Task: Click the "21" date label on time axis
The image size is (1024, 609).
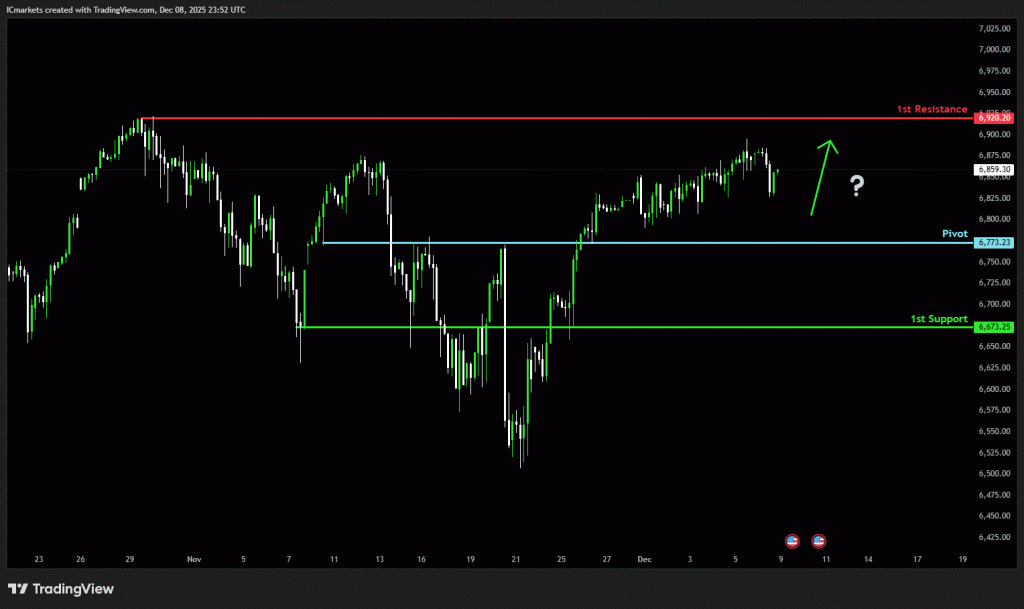Action: [514, 561]
